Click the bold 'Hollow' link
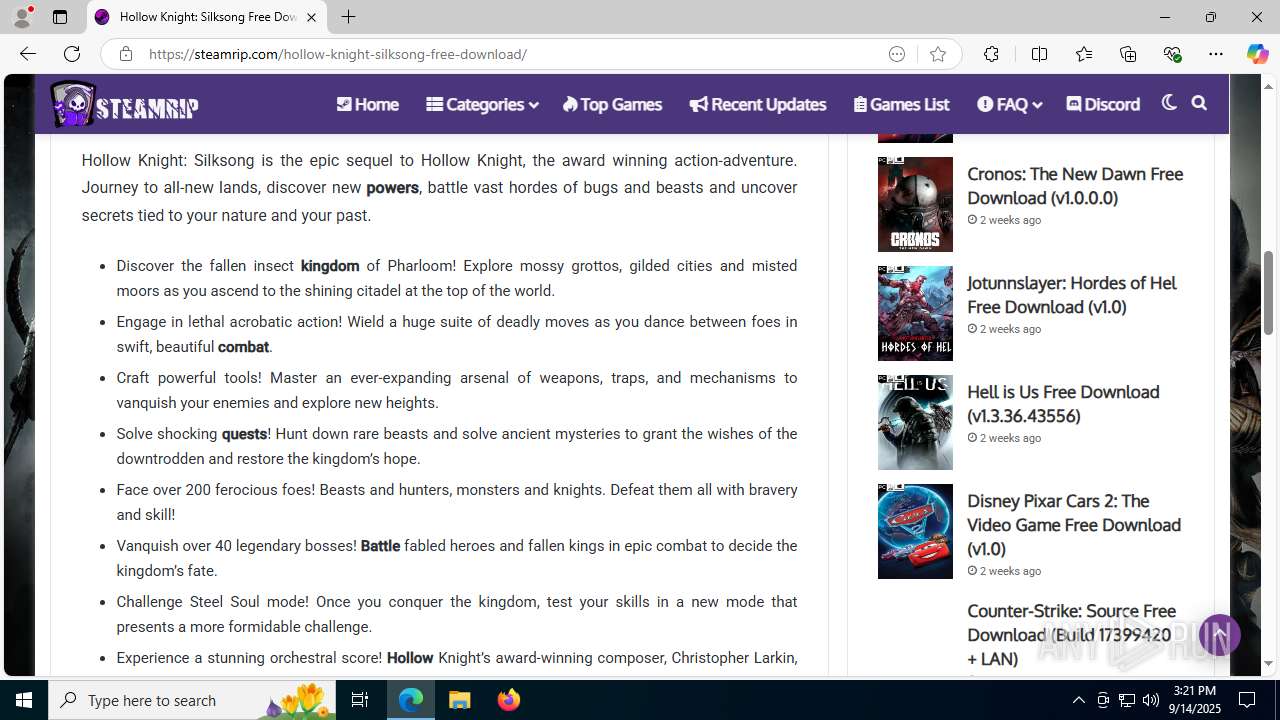1280x720 pixels. pyautogui.click(x=410, y=658)
